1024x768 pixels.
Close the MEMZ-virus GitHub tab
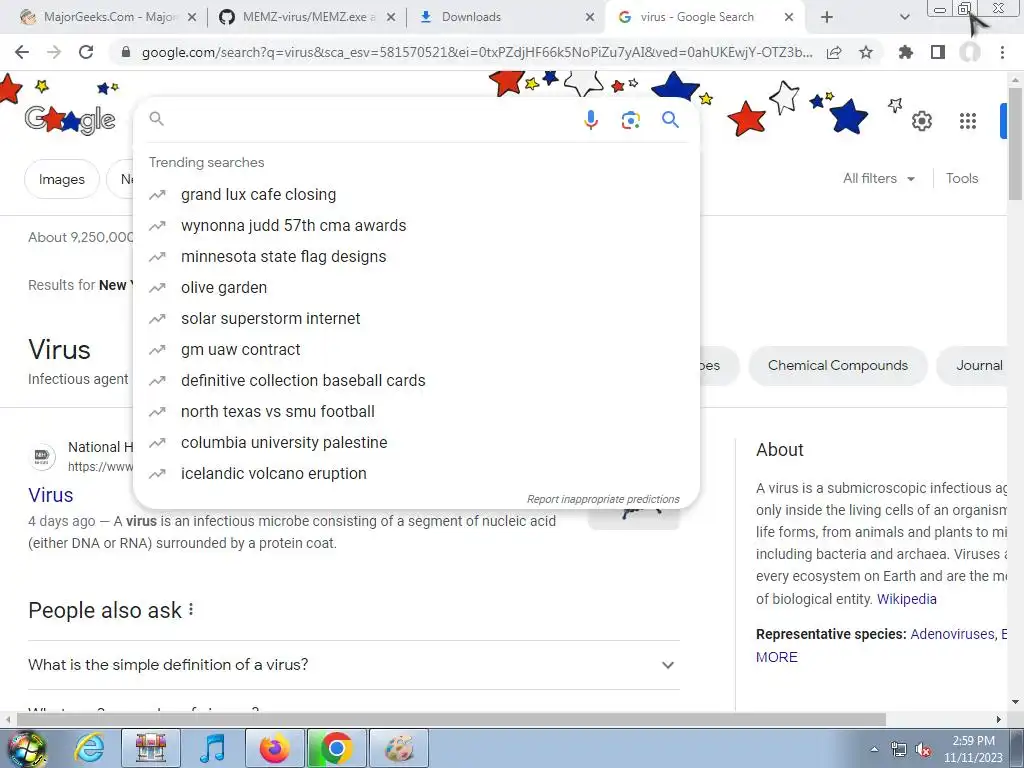[x=391, y=18]
